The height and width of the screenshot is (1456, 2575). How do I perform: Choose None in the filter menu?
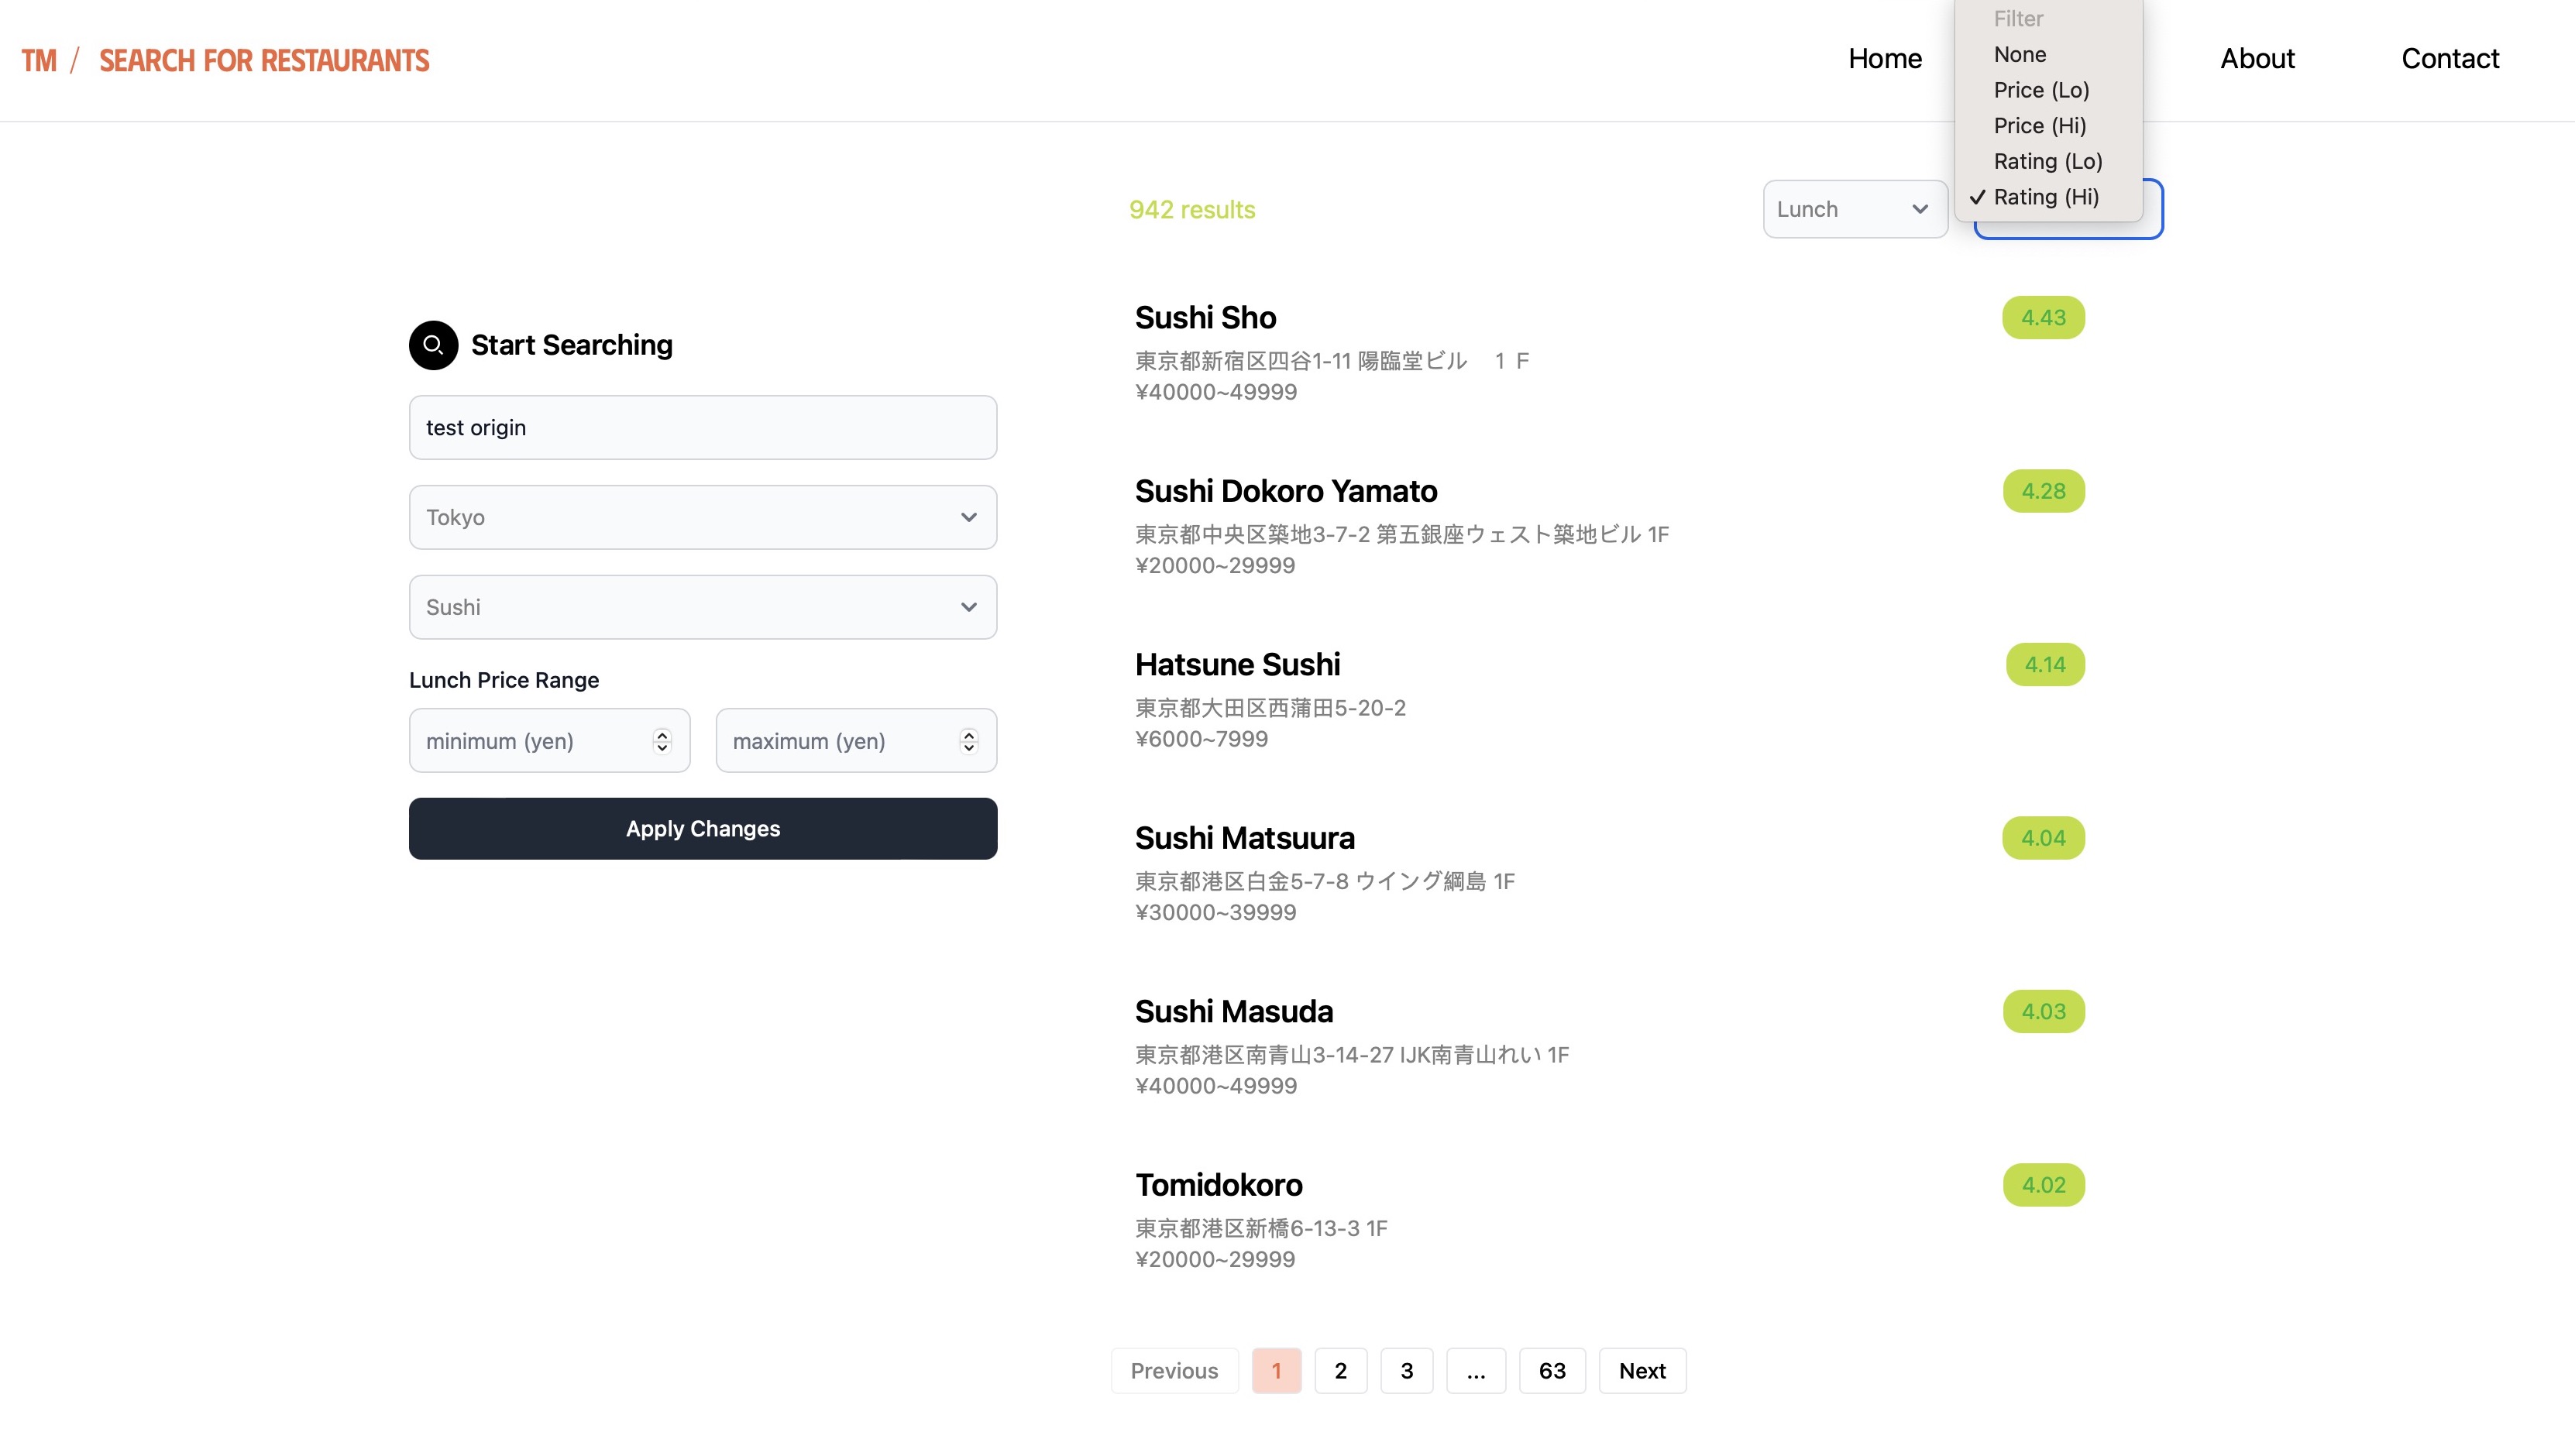(2019, 55)
